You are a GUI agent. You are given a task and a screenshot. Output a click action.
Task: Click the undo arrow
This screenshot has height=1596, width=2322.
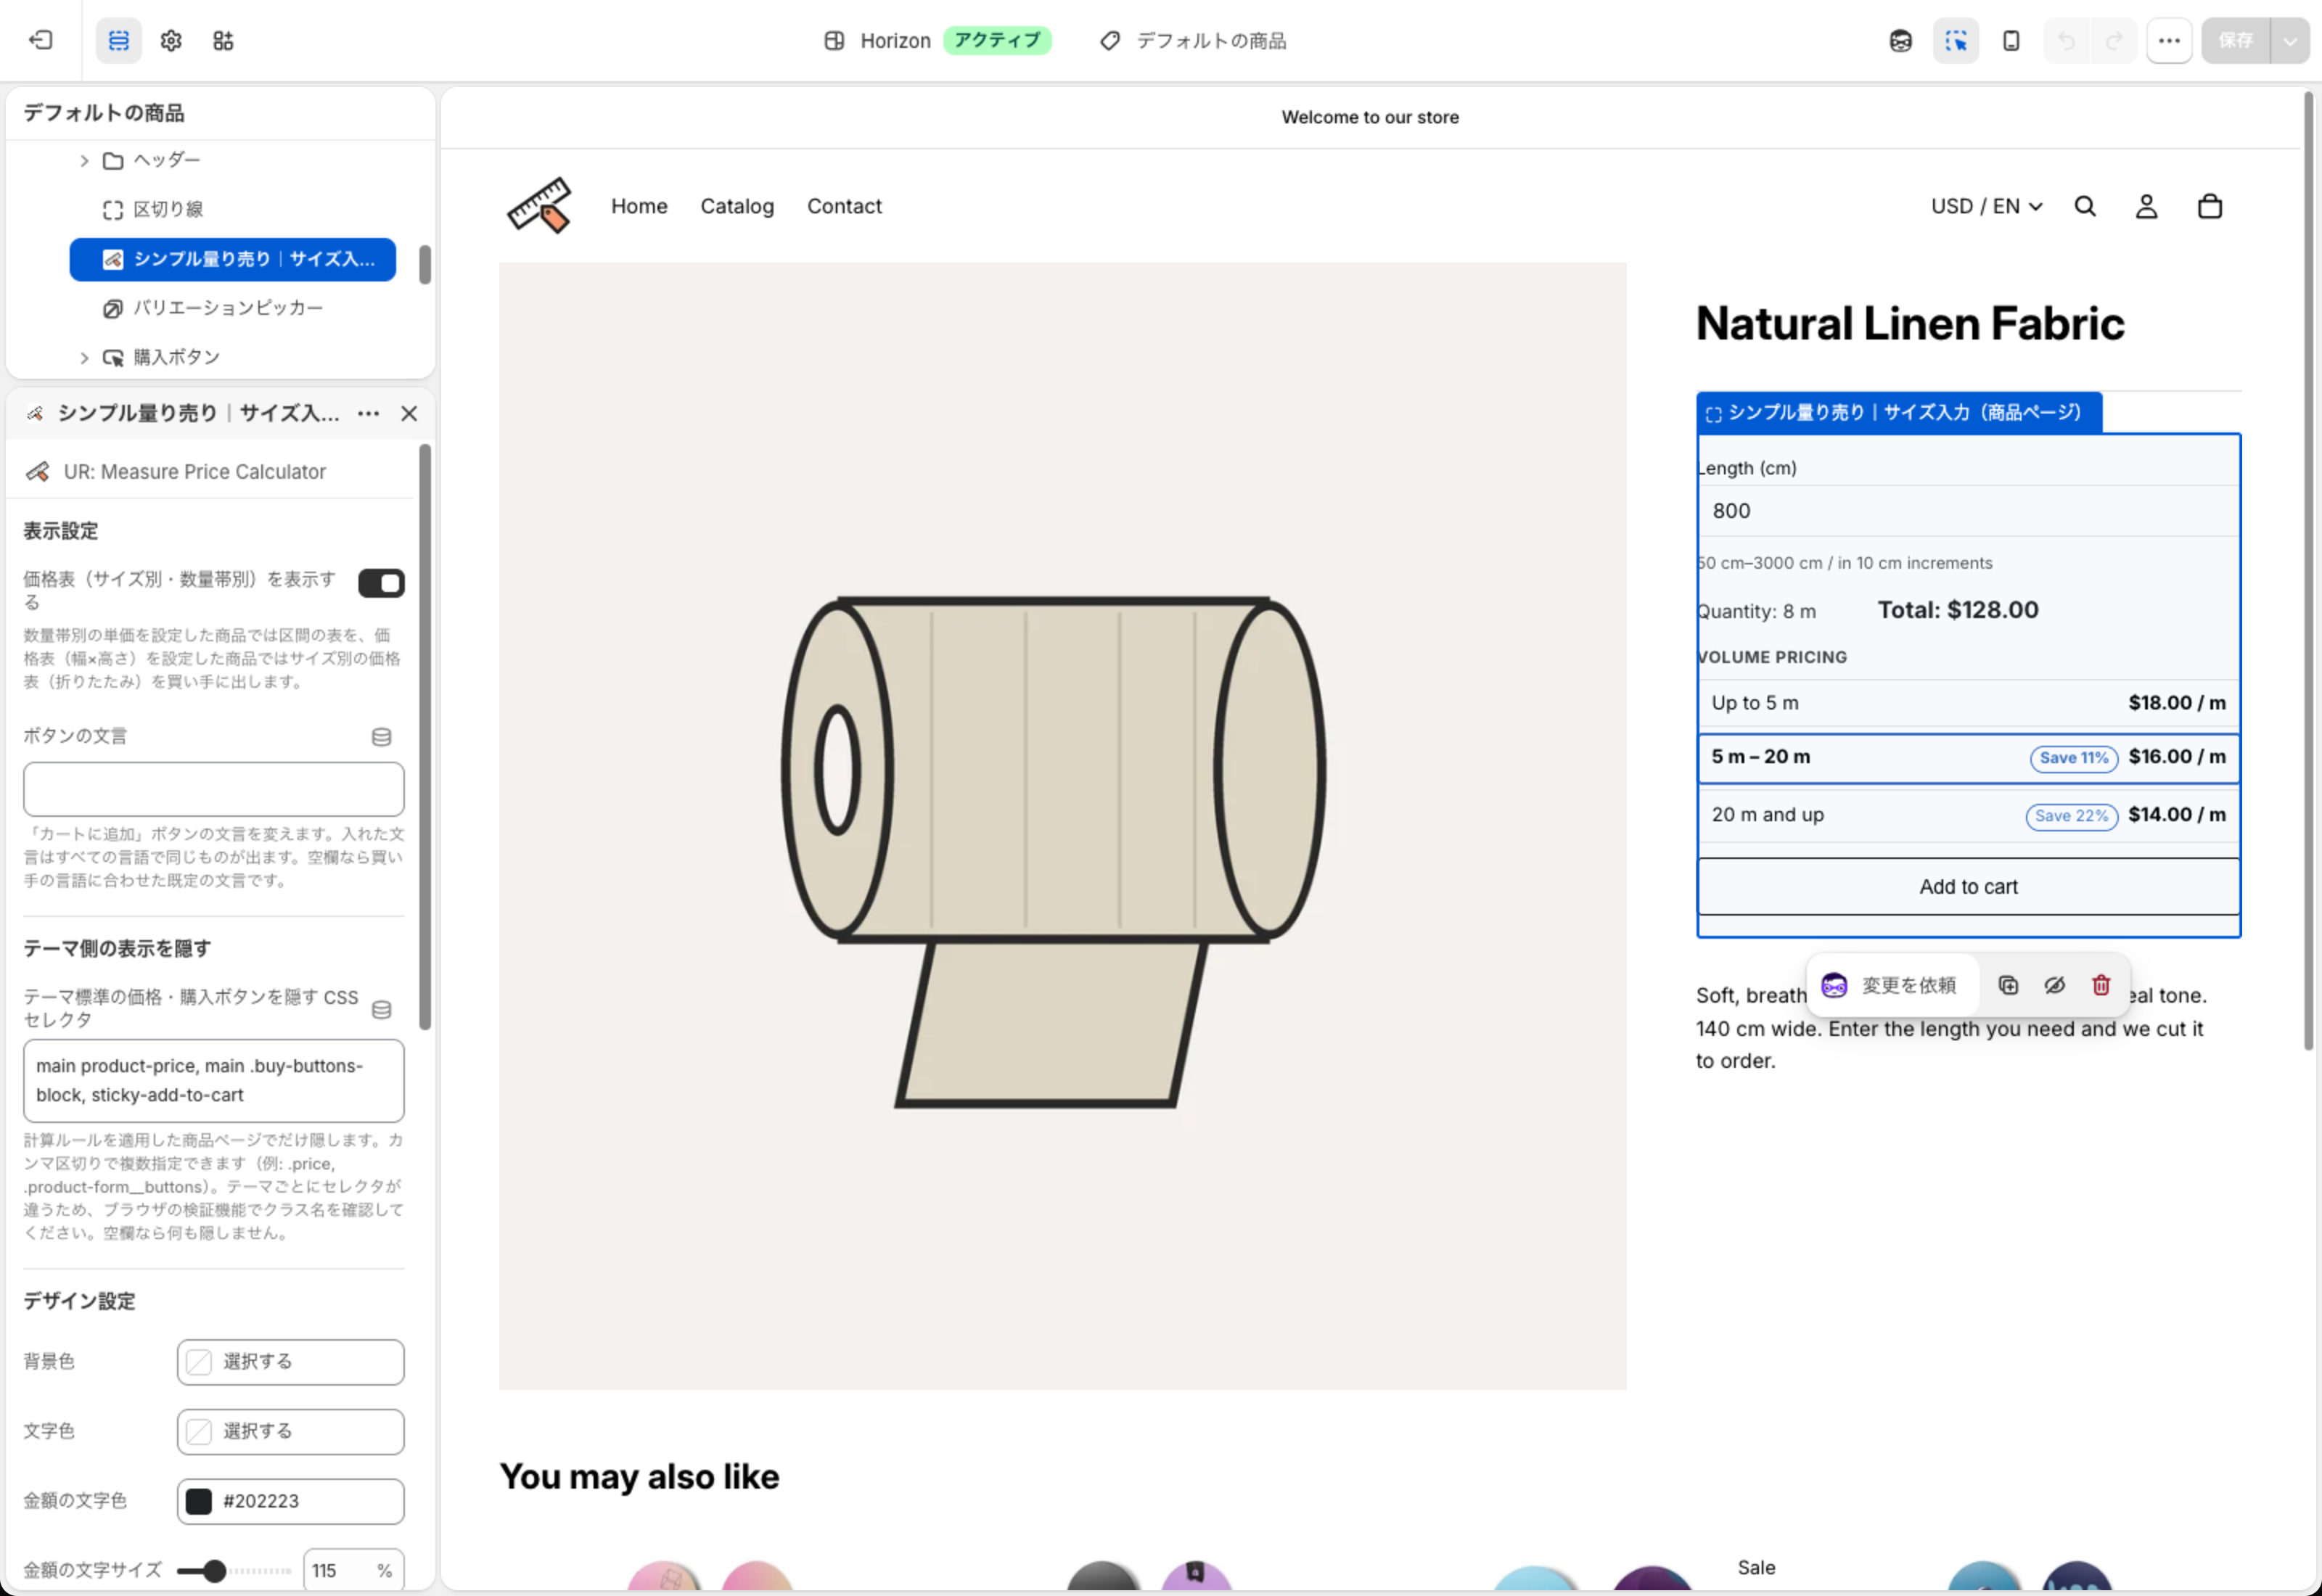pyautogui.click(x=2066, y=41)
